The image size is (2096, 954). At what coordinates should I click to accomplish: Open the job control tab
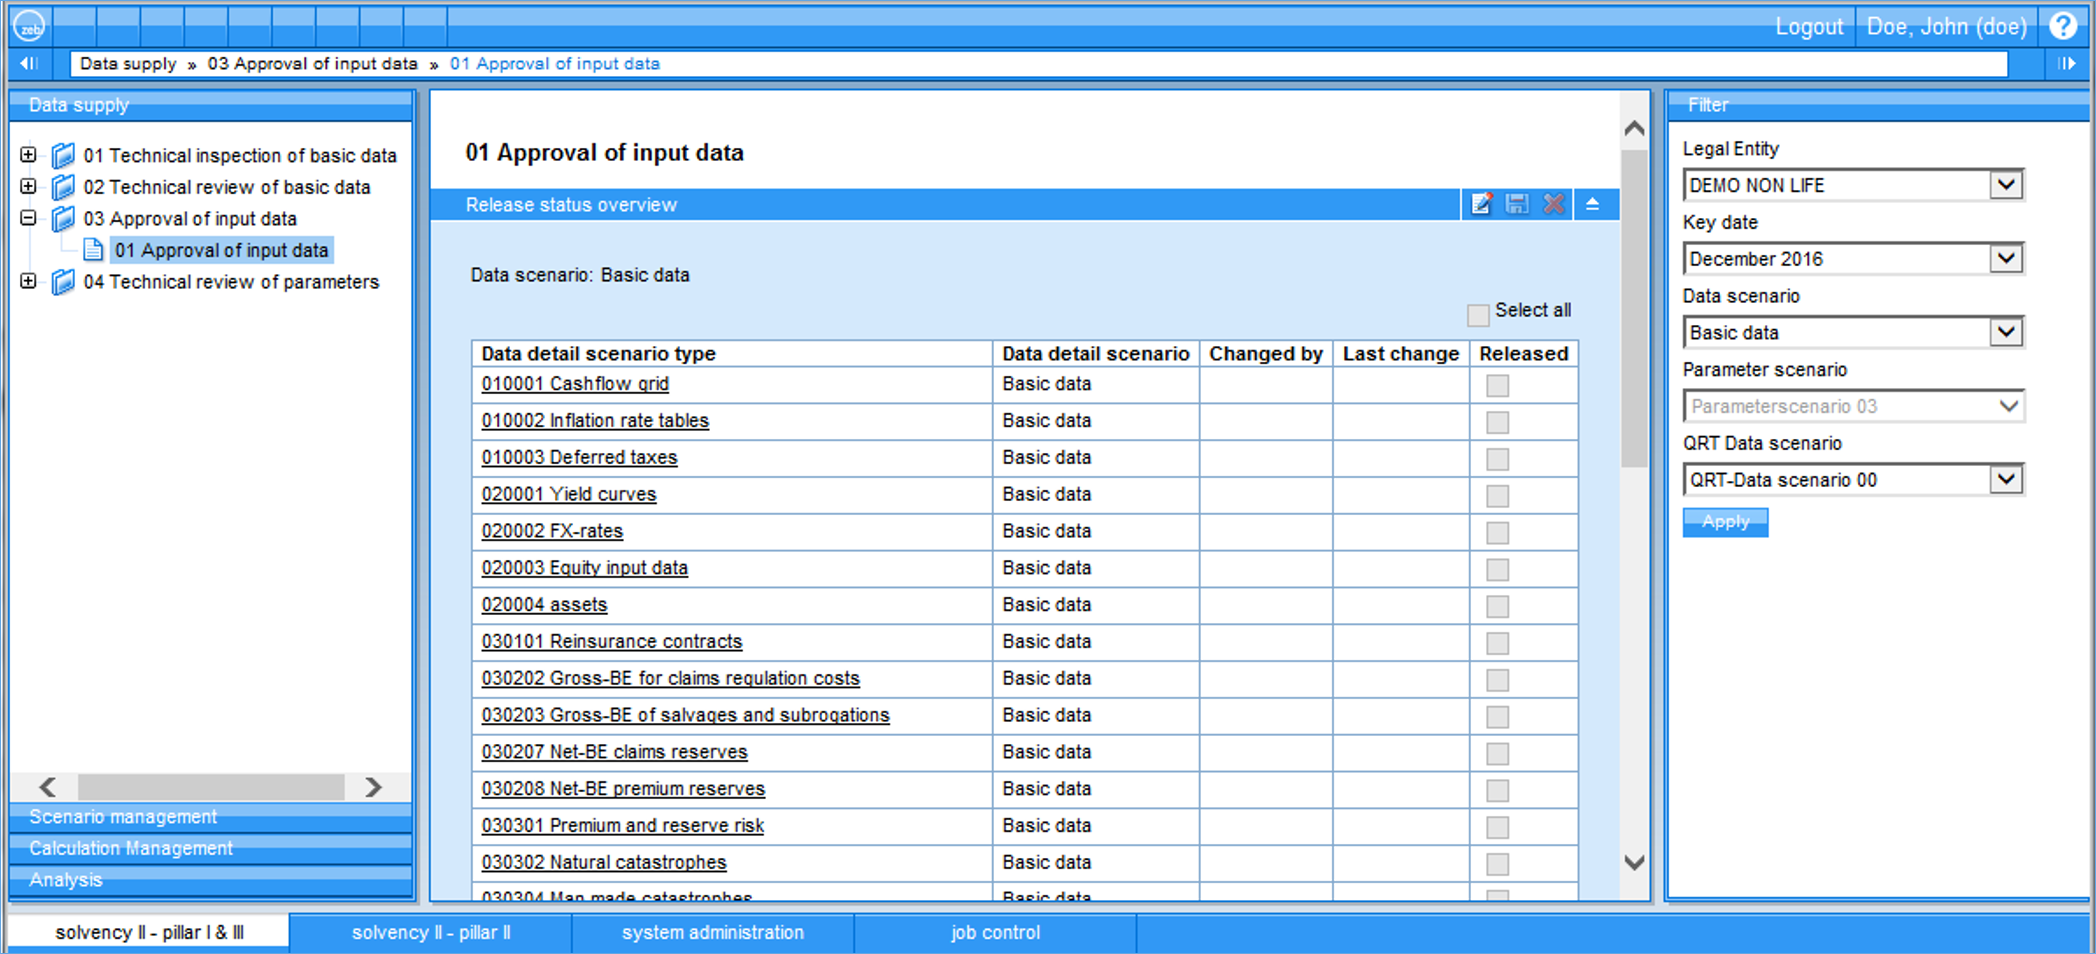pos(995,932)
